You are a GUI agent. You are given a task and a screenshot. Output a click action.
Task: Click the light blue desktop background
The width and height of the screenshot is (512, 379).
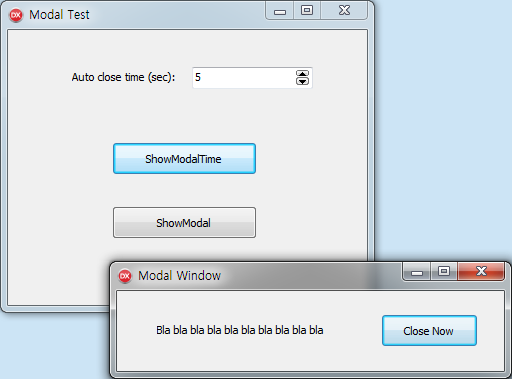443,133
